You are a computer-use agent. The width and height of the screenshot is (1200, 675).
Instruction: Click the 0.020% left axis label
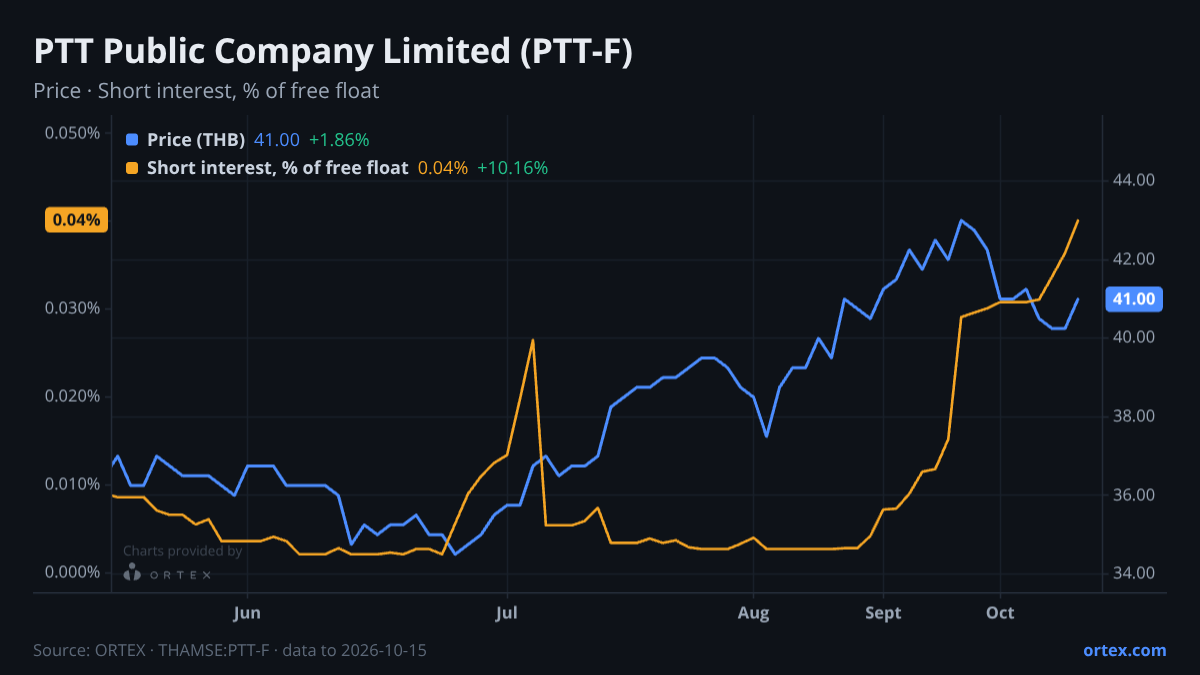coord(72,396)
